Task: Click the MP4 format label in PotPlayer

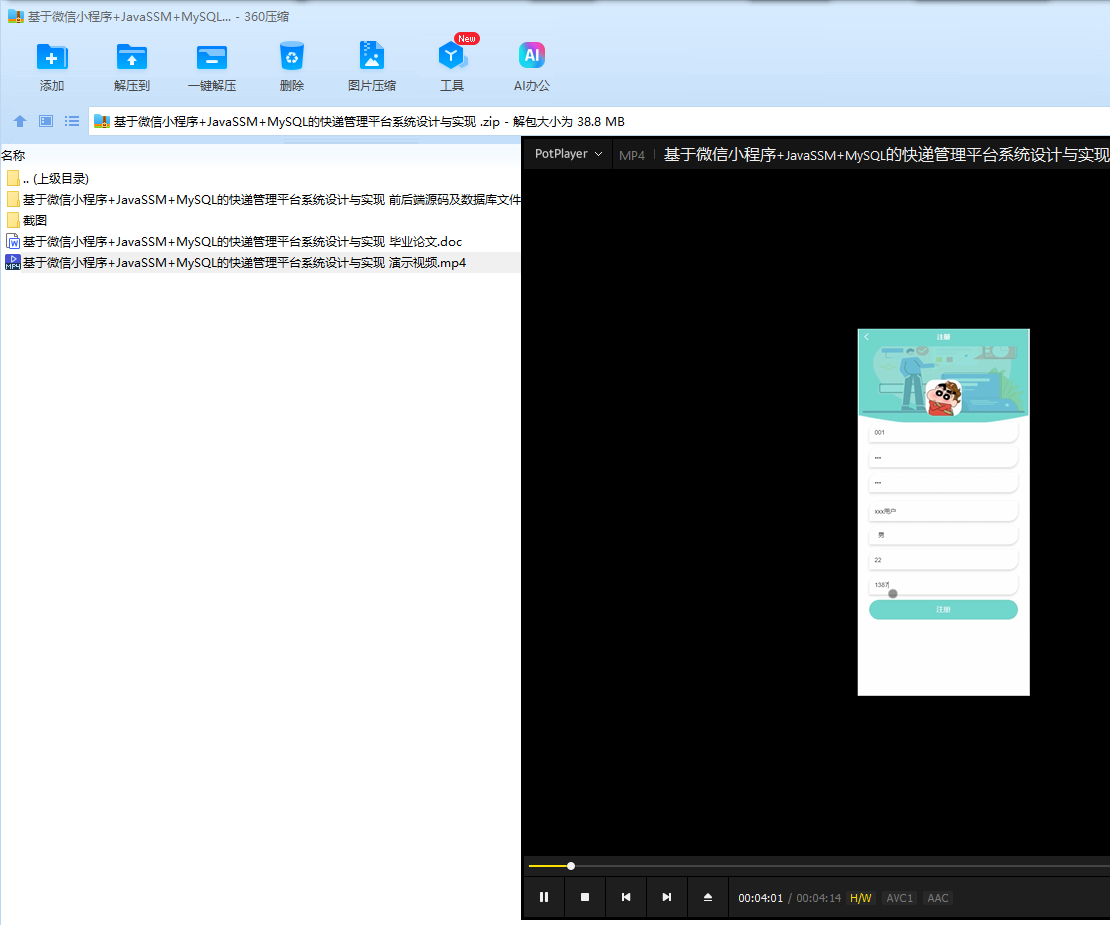Action: (x=631, y=155)
